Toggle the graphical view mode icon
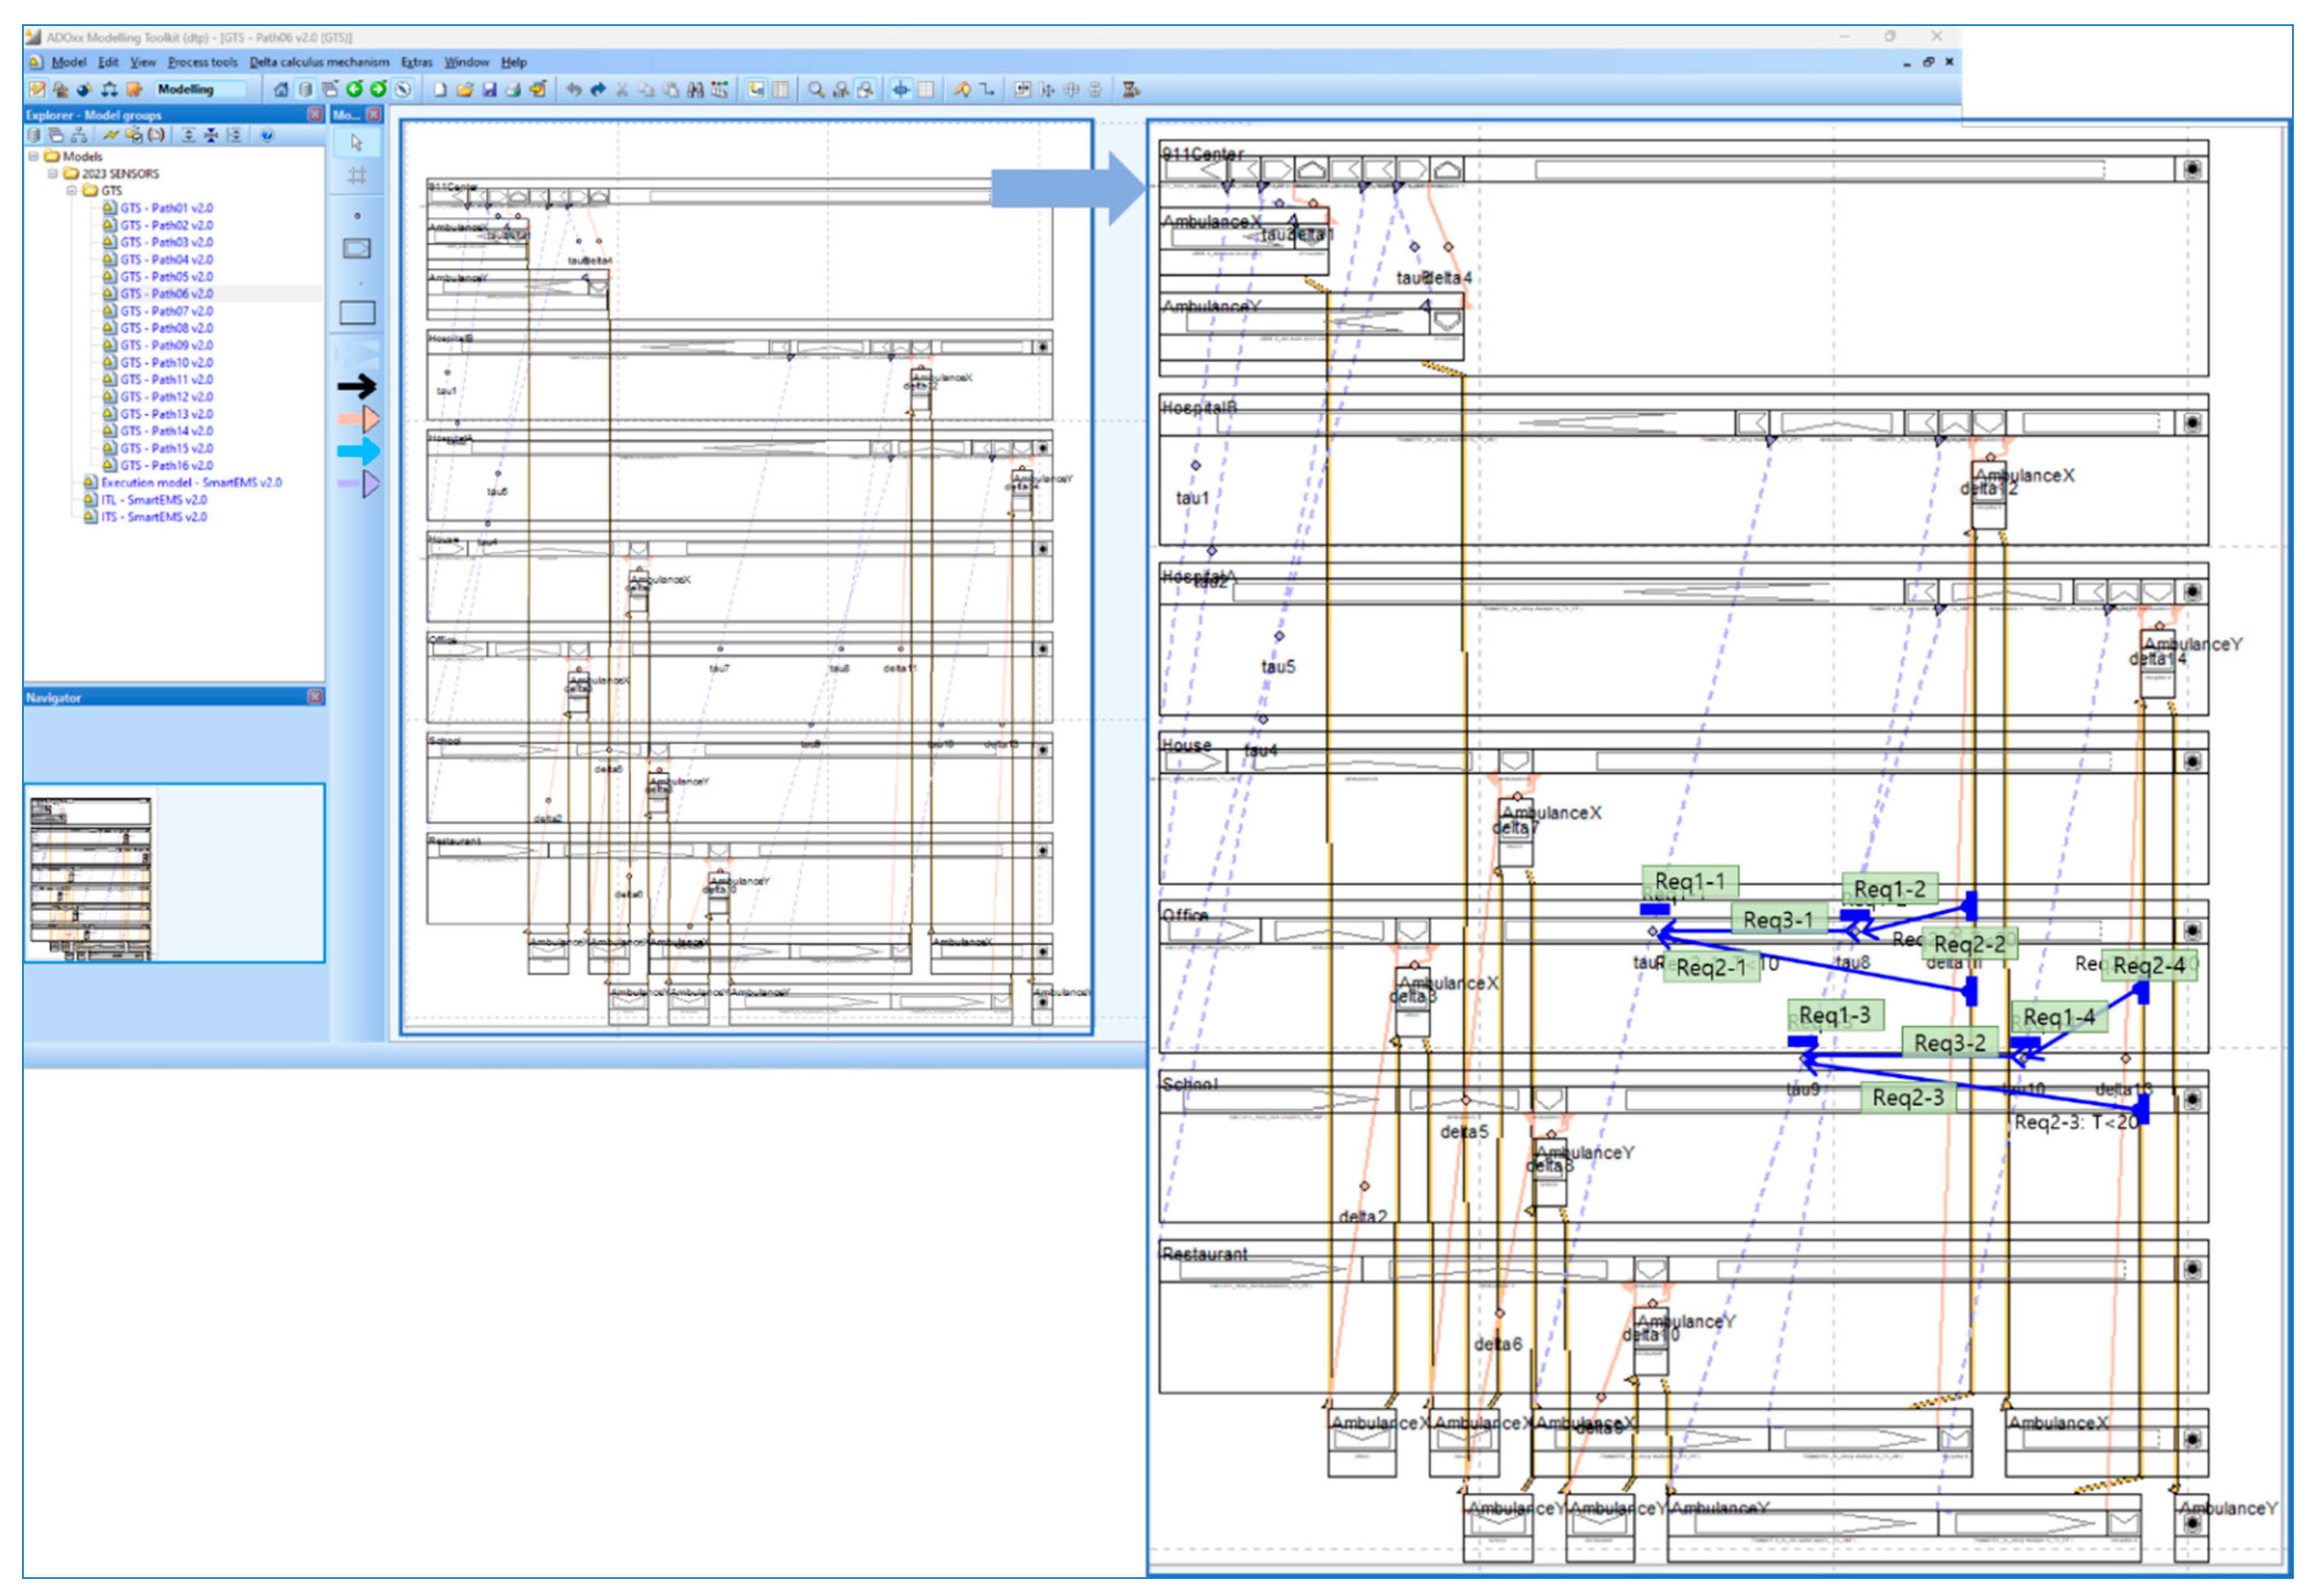2312x1596 pixels. (x=757, y=90)
